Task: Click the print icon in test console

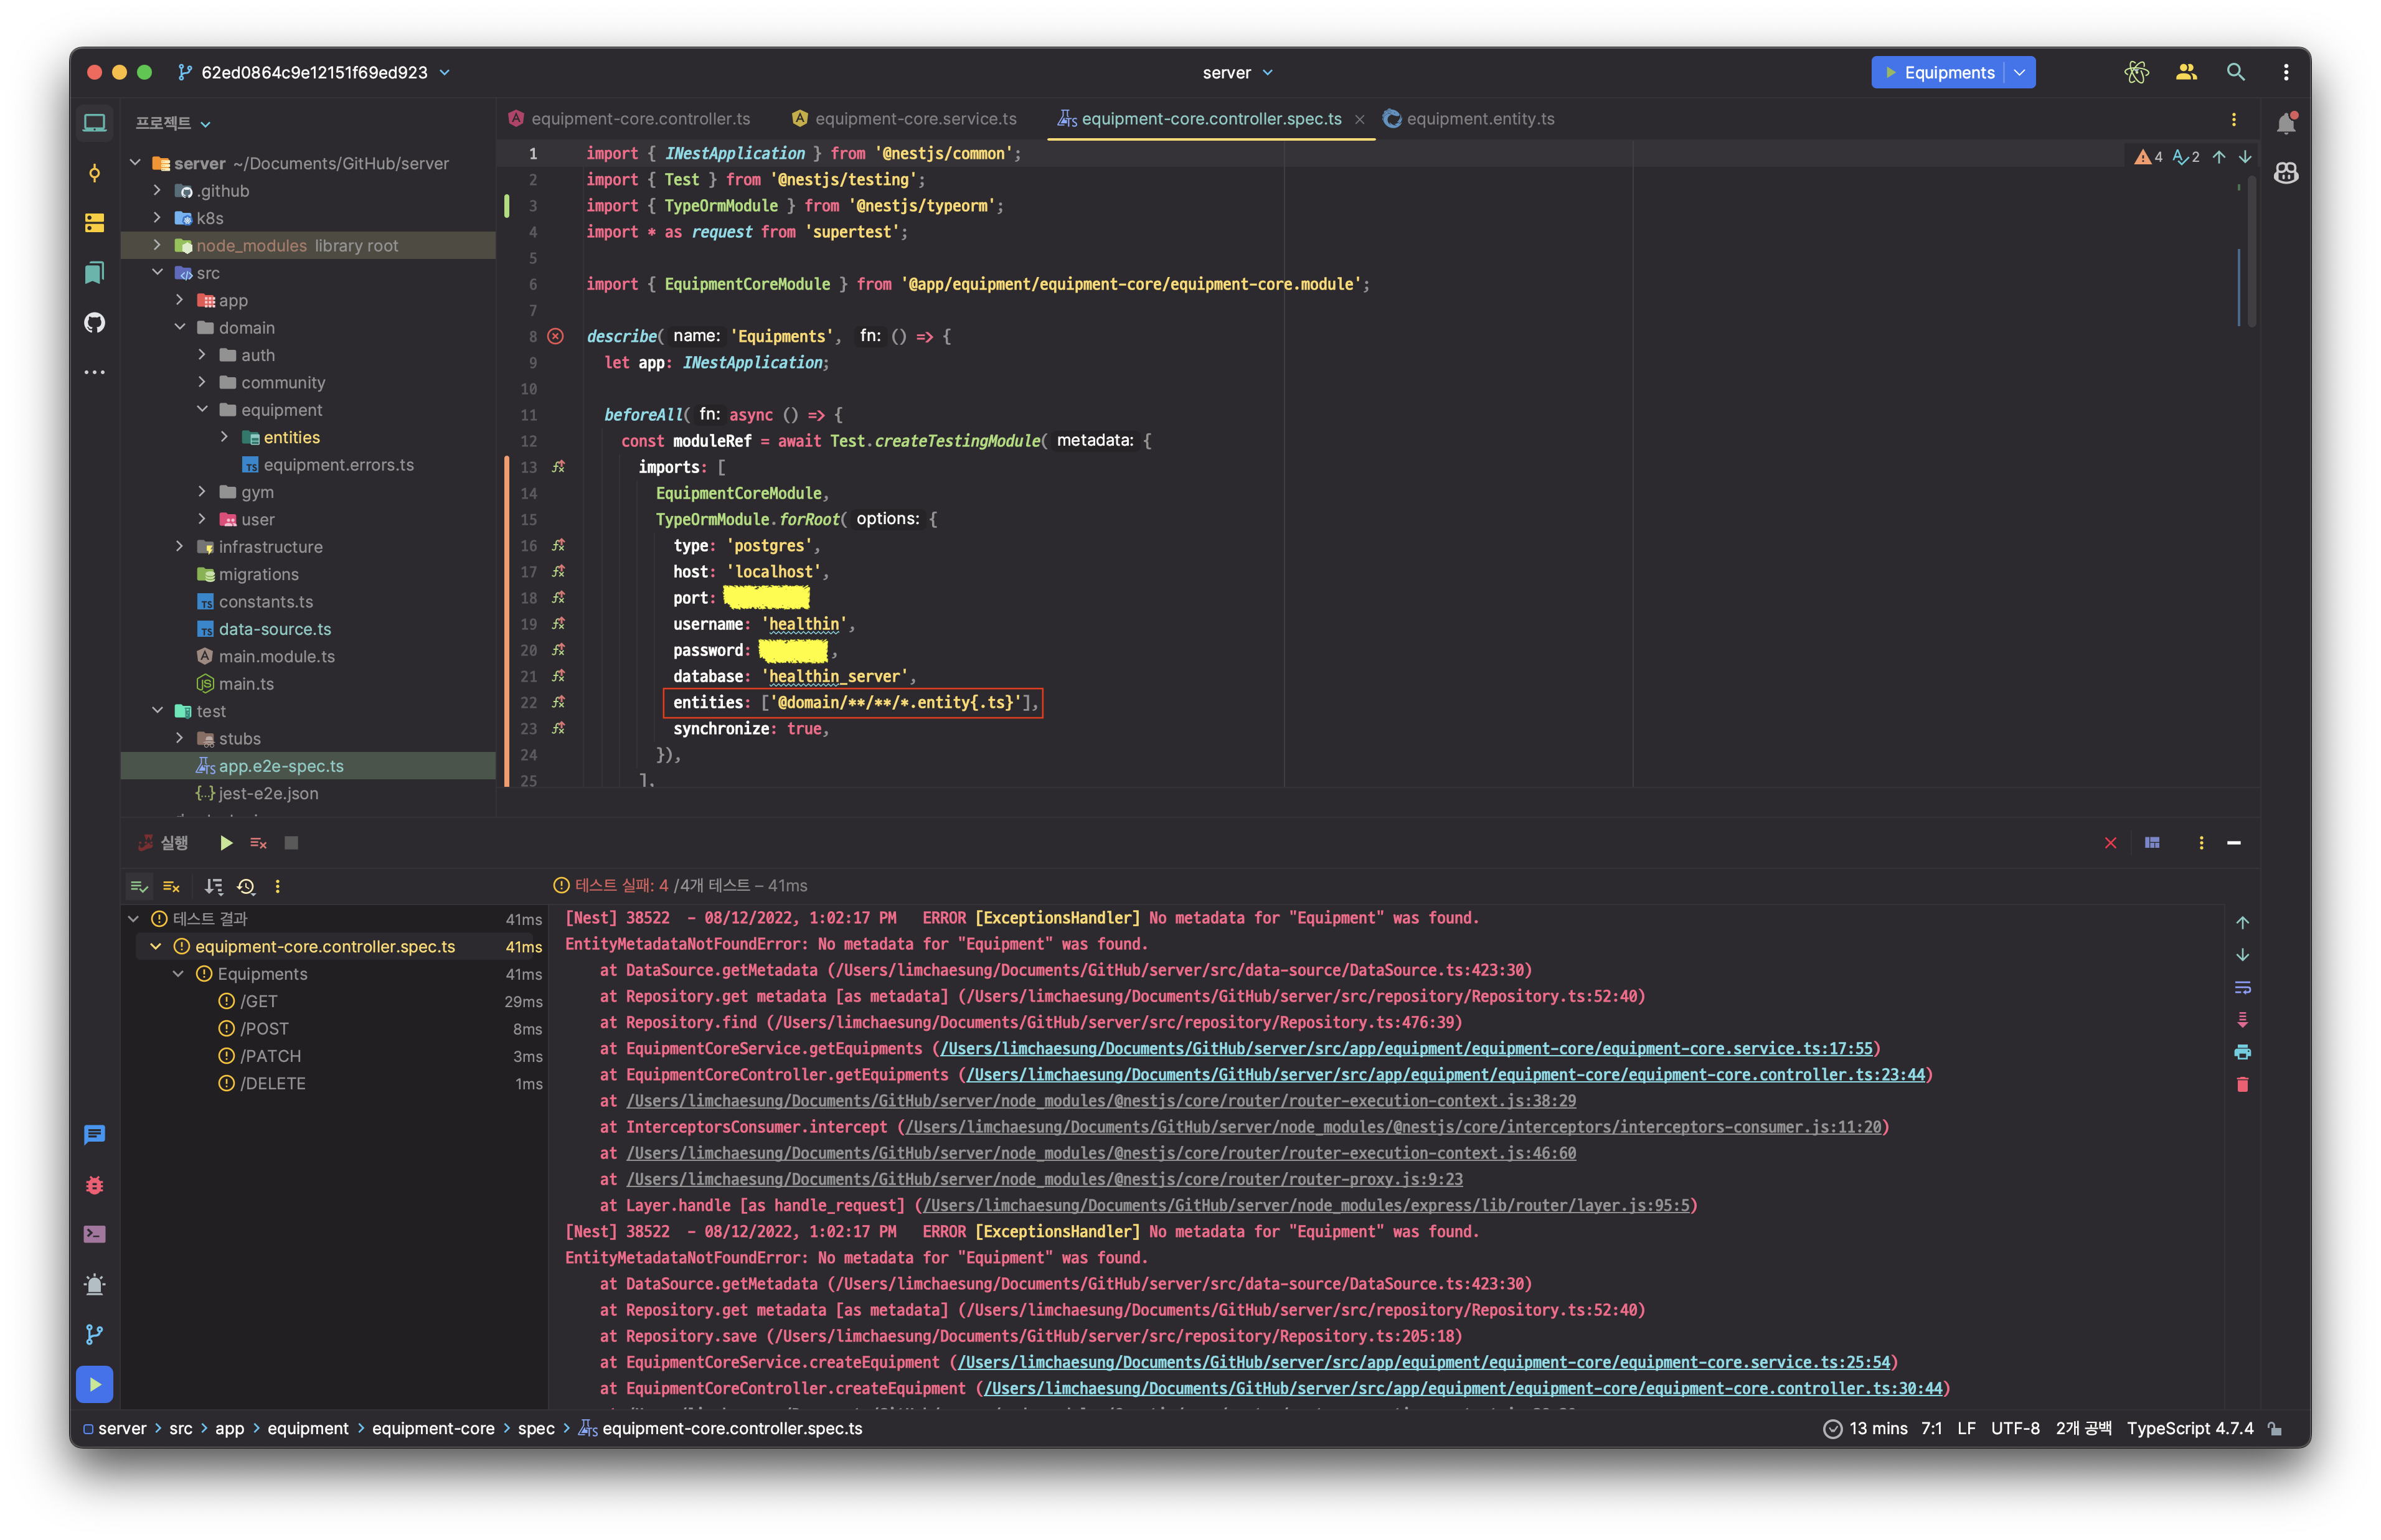Action: [x=2242, y=1052]
